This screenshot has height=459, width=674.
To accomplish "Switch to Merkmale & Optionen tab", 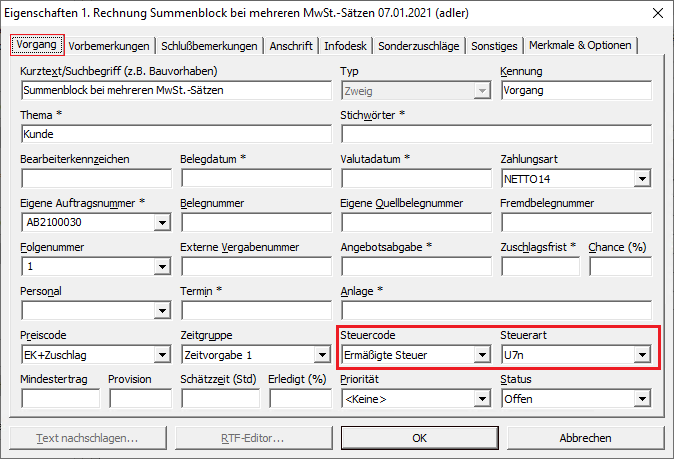I will point(581,46).
